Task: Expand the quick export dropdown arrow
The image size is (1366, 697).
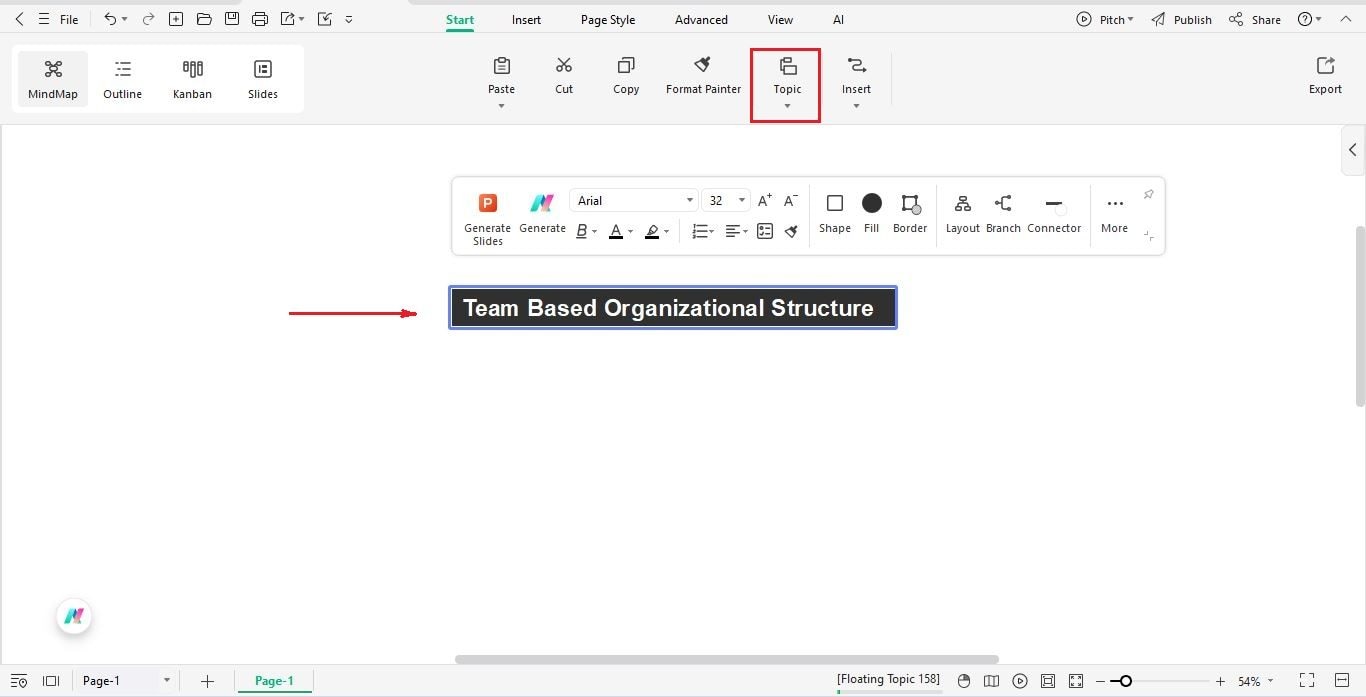Action: (x=301, y=20)
